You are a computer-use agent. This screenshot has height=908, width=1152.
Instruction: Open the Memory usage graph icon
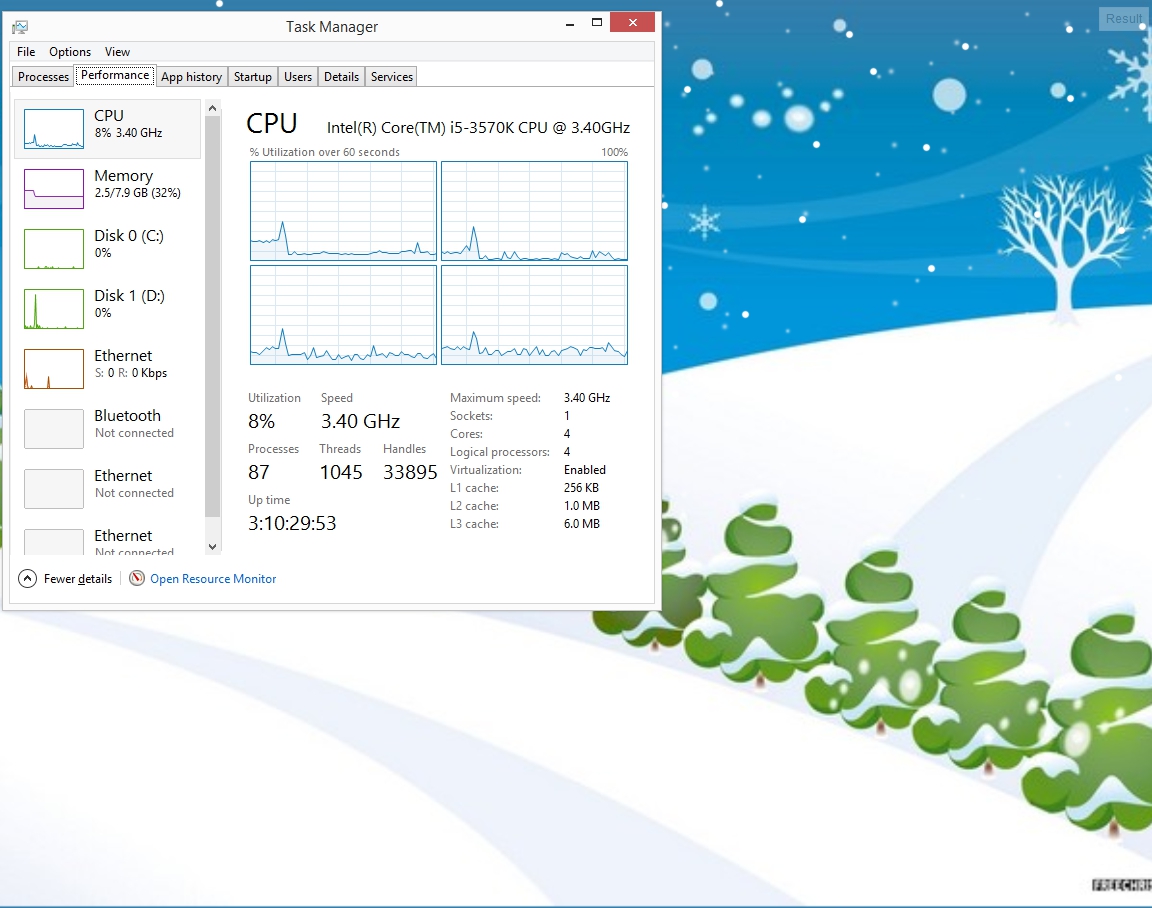[x=54, y=189]
